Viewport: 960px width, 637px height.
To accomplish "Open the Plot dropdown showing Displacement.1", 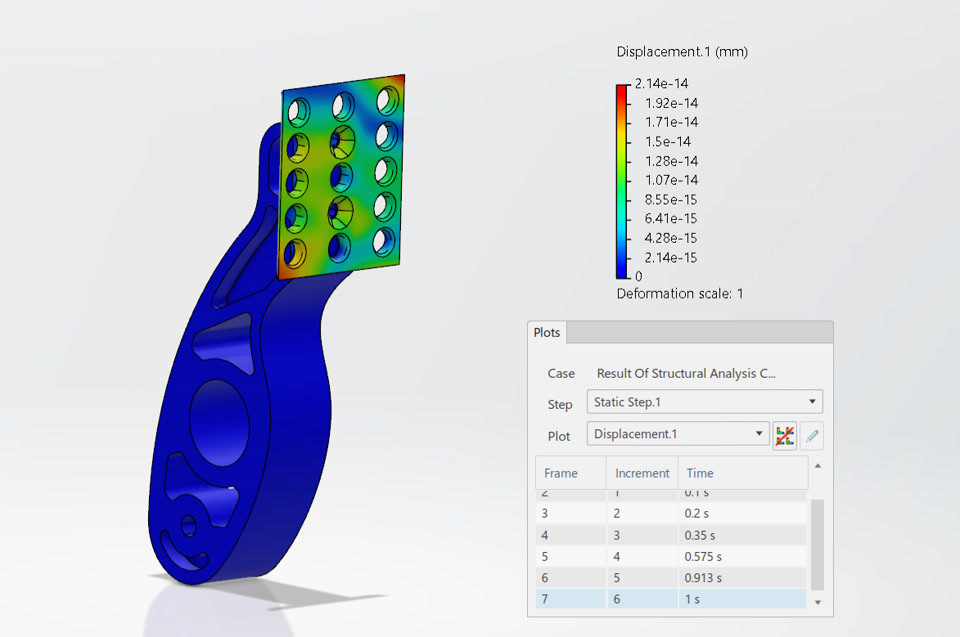I will pos(678,434).
